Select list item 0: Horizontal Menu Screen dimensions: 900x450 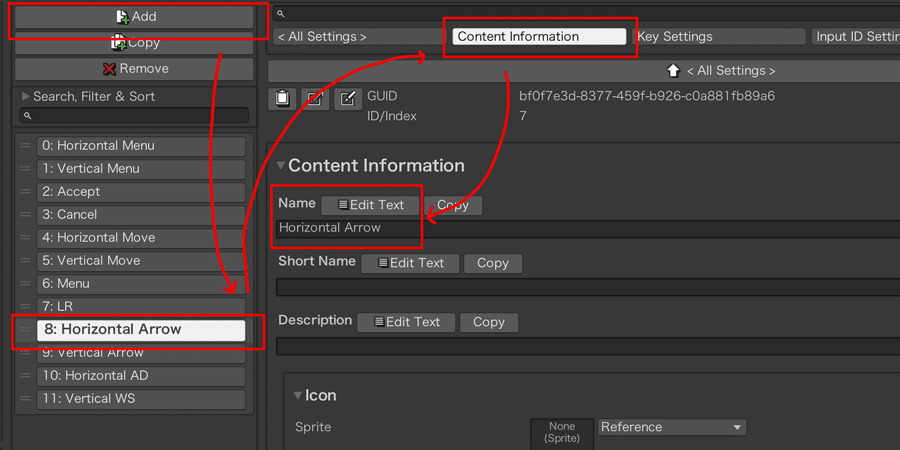coord(141,146)
